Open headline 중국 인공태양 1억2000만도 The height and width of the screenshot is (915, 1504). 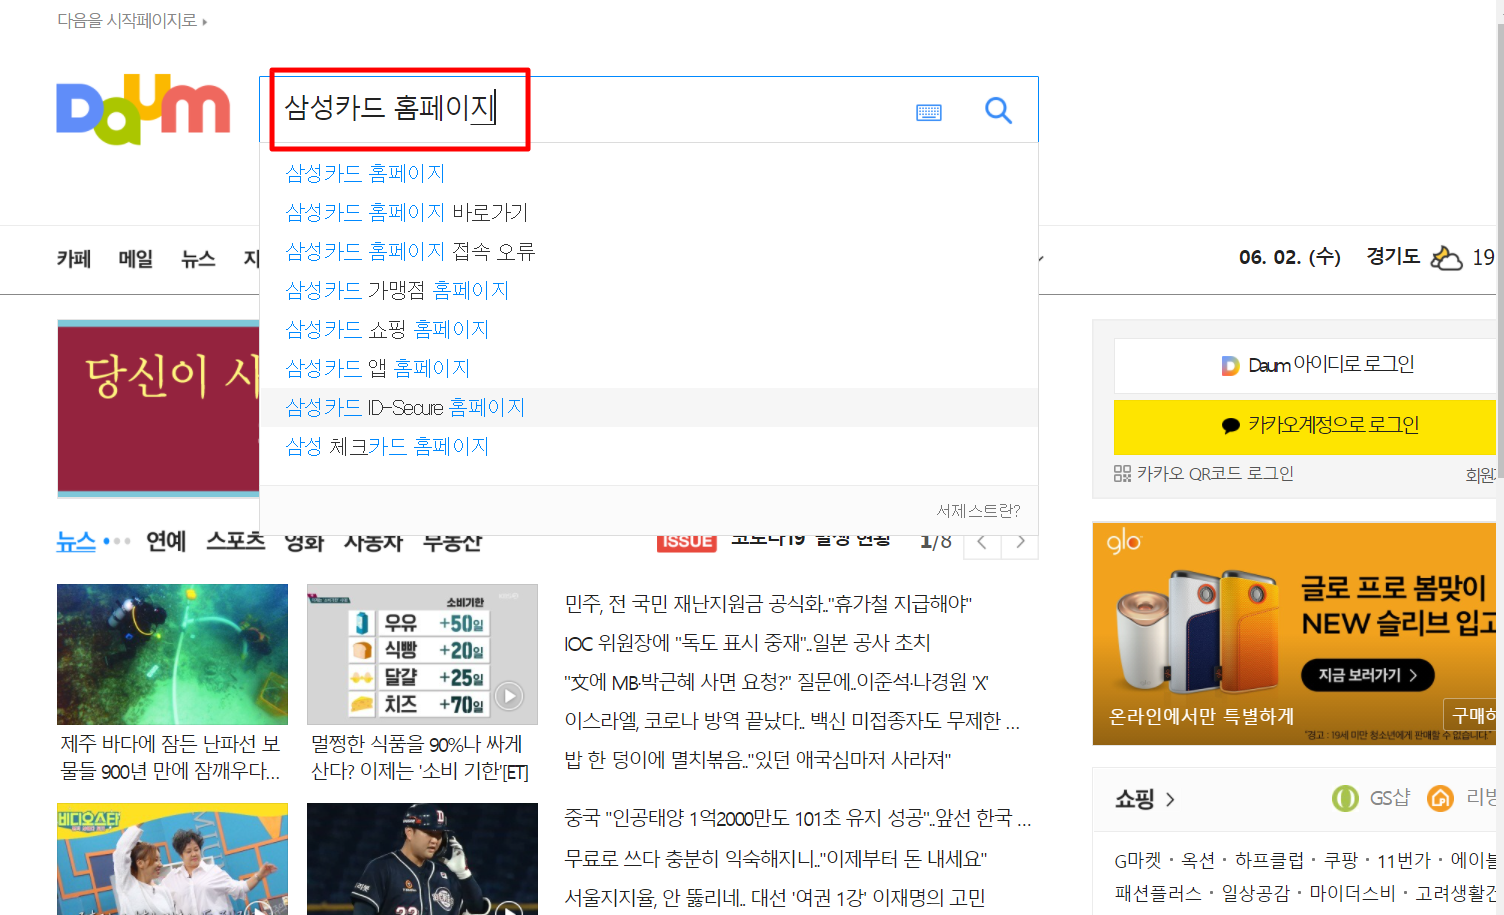click(x=798, y=819)
